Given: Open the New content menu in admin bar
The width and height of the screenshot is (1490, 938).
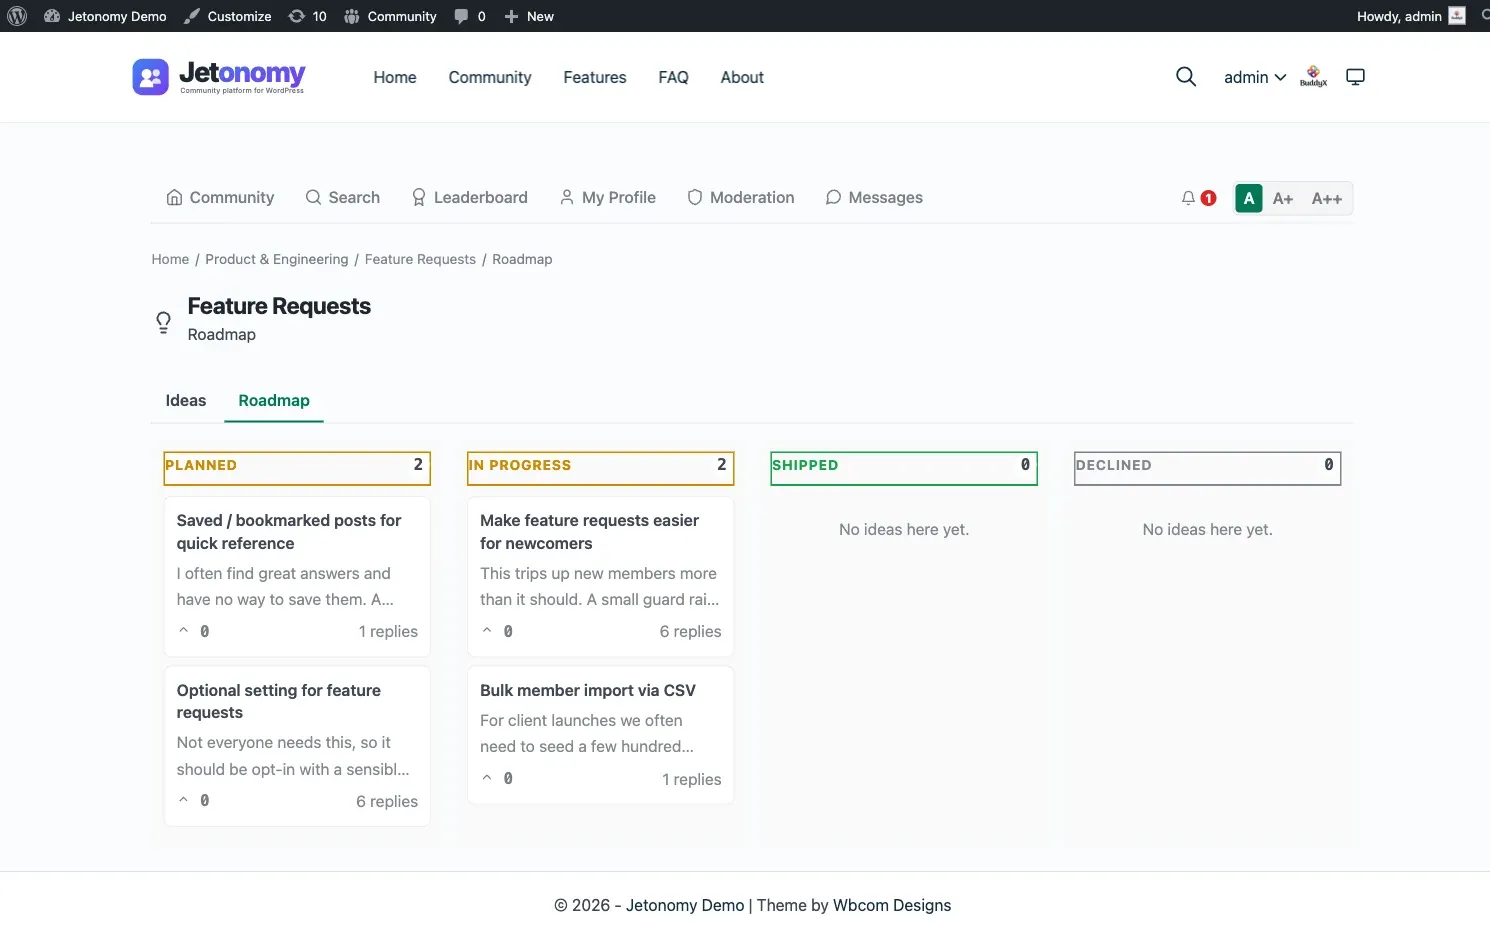Looking at the screenshot, I should 529,16.
